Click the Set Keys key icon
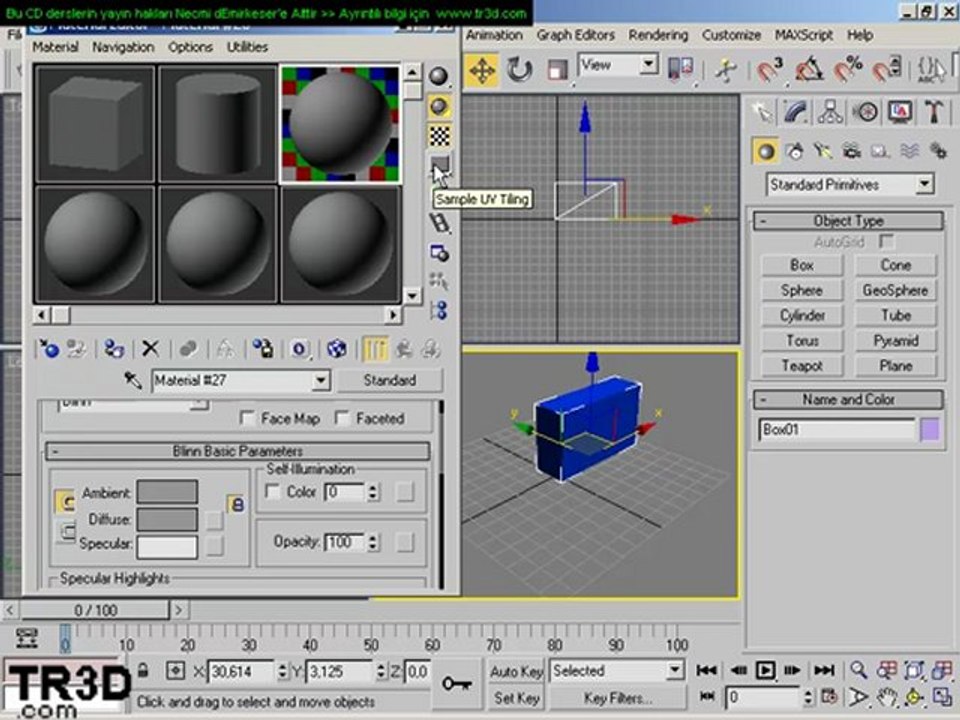Screen dimensions: 960x720 coord(457,684)
